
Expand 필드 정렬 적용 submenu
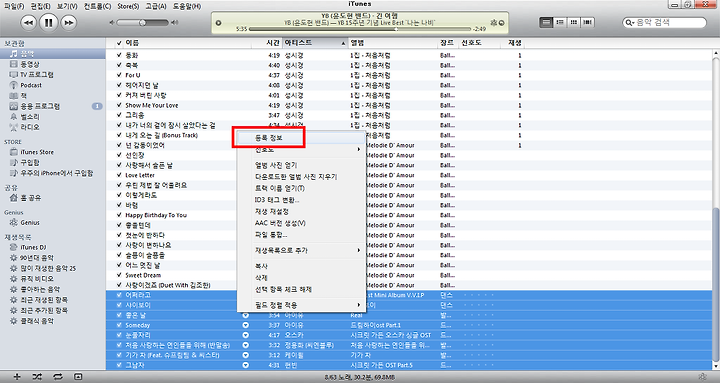(x=301, y=305)
